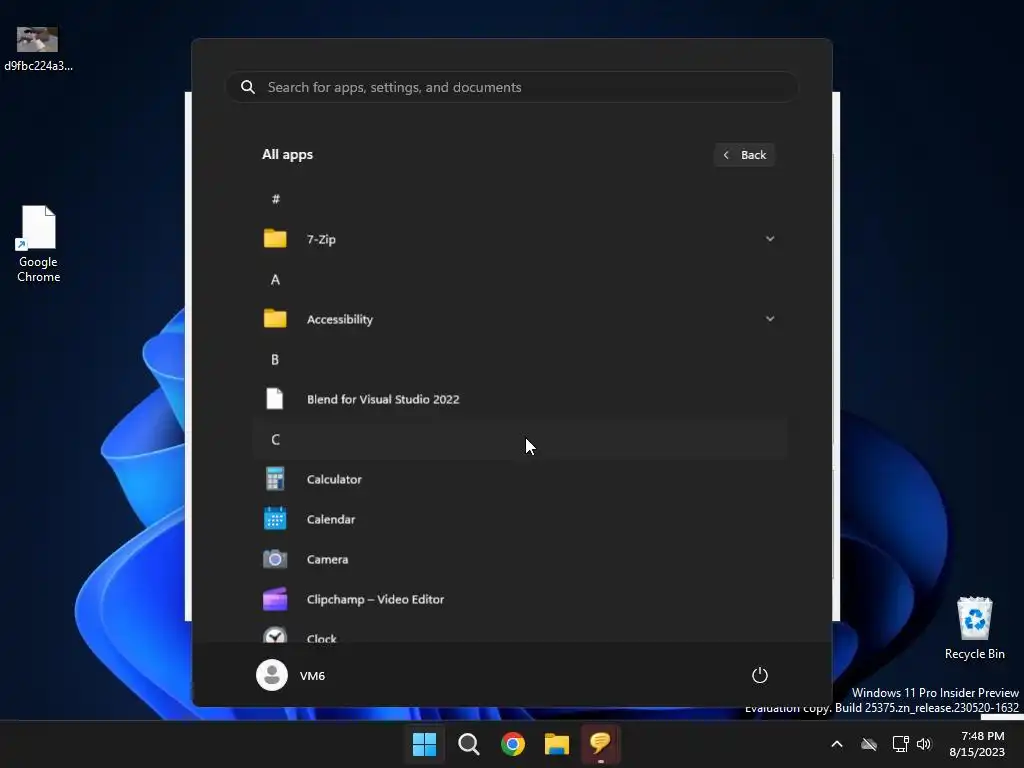The height and width of the screenshot is (768, 1024).
Task: Click the cloud sync tray icon
Action: [869, 744]
